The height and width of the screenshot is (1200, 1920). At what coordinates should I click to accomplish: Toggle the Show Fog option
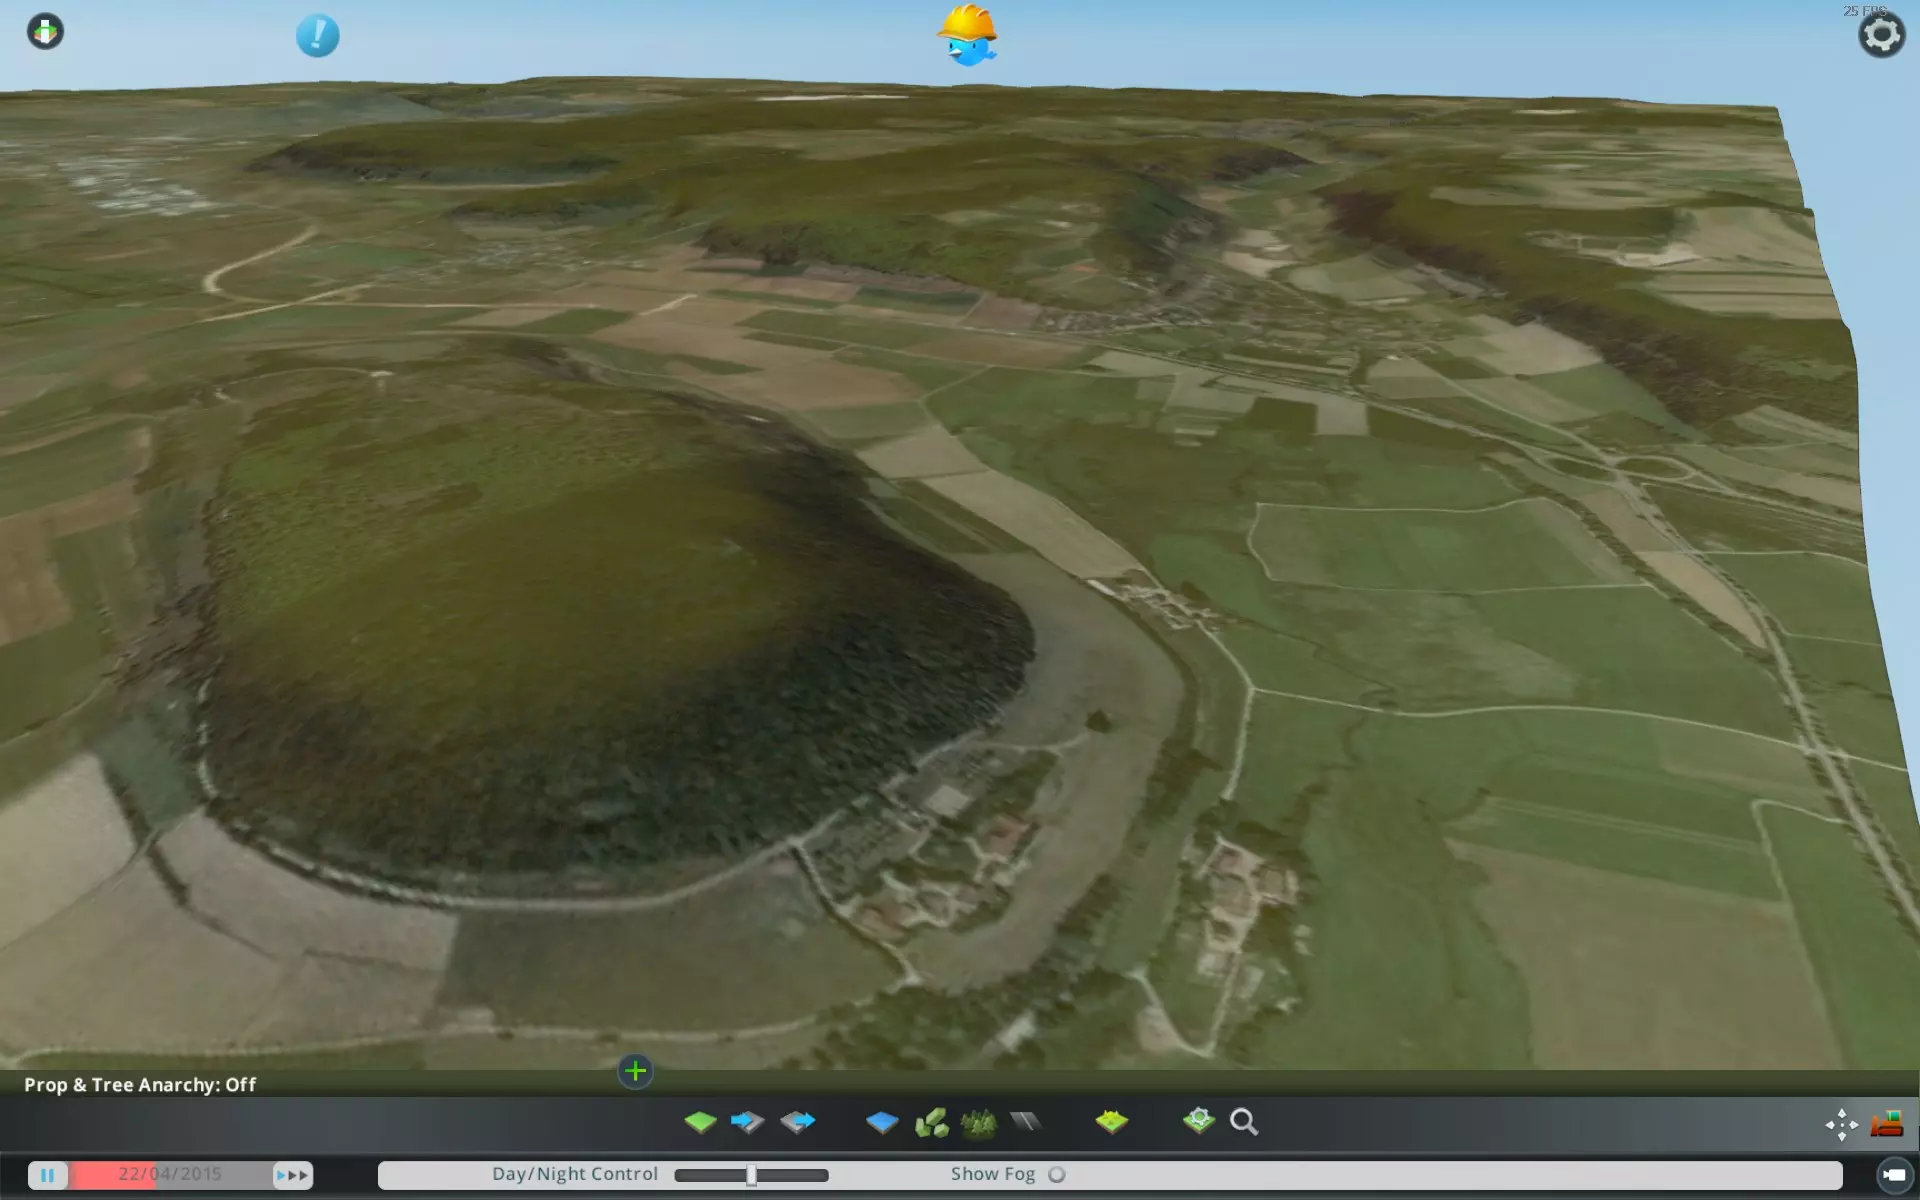1057,1175
